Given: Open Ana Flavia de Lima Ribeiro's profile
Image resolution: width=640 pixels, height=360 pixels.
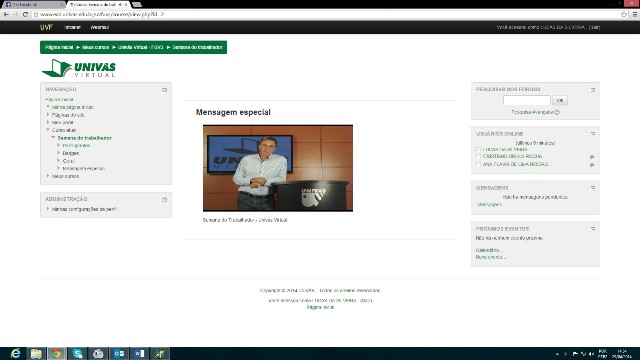Looking at the screenshot, I should (x=516, y=164).
